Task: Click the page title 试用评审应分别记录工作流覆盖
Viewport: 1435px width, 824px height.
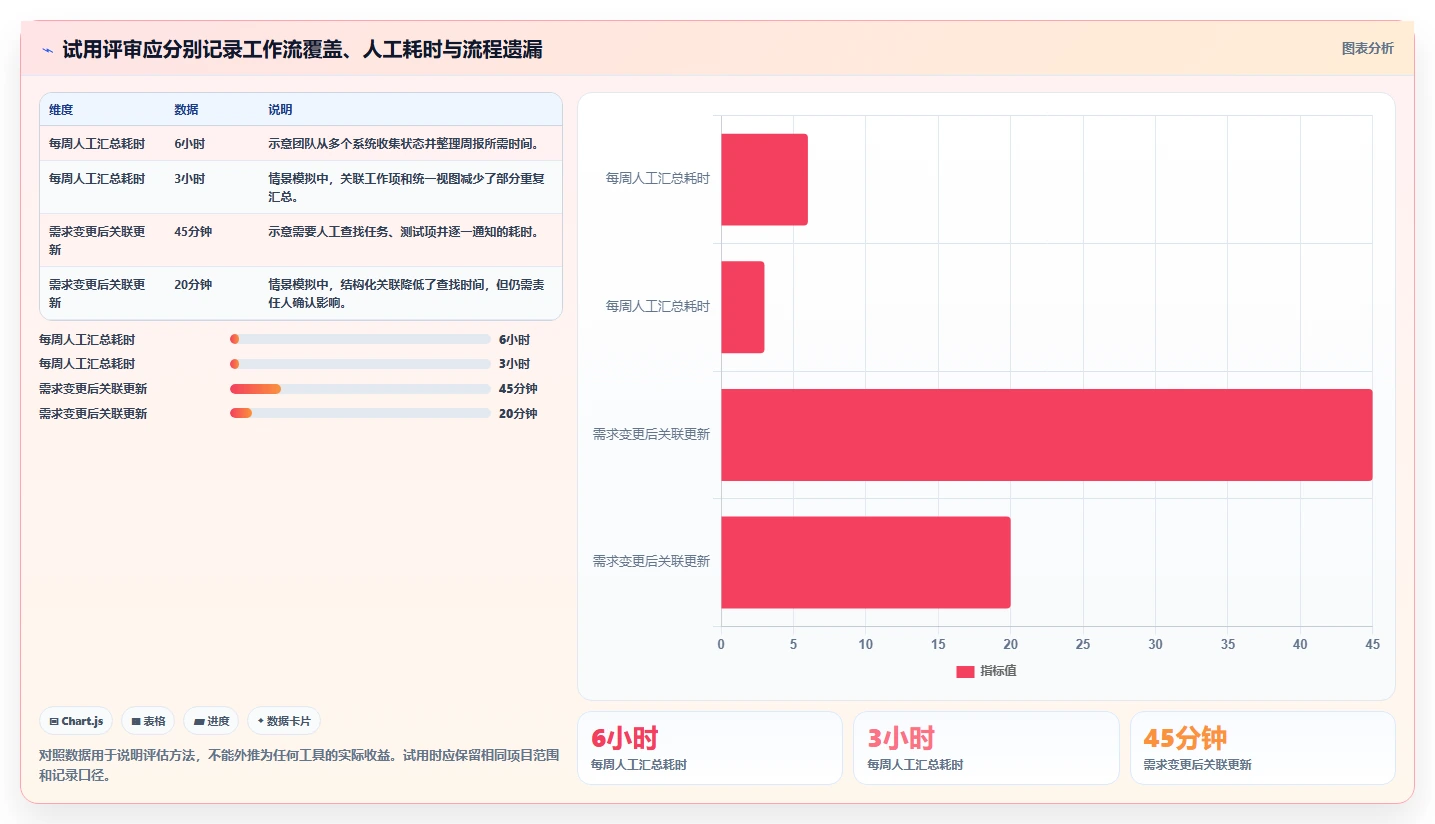Action: 302,50
